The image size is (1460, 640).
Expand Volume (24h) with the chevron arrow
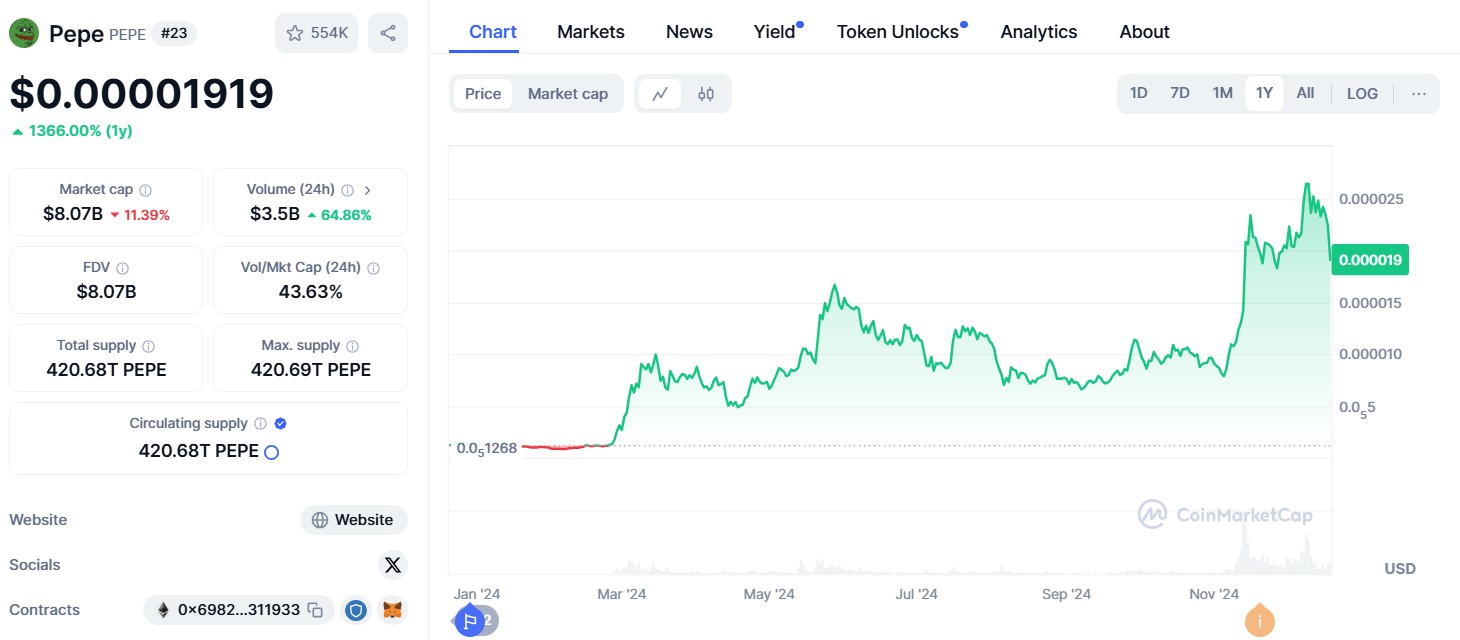coord(368,190)
